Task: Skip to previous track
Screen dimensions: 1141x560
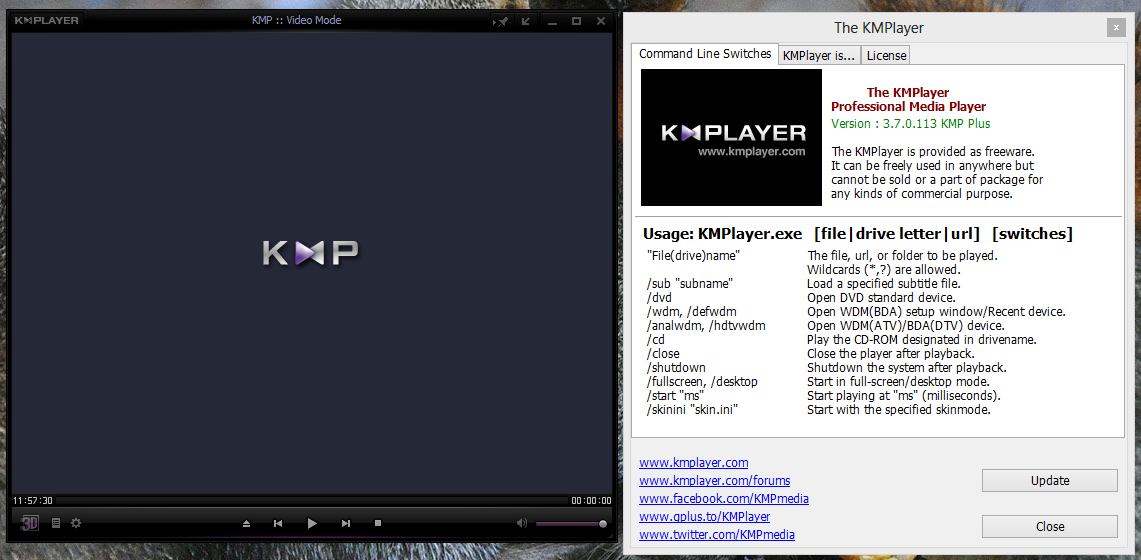Action: (x=278, y=523)
